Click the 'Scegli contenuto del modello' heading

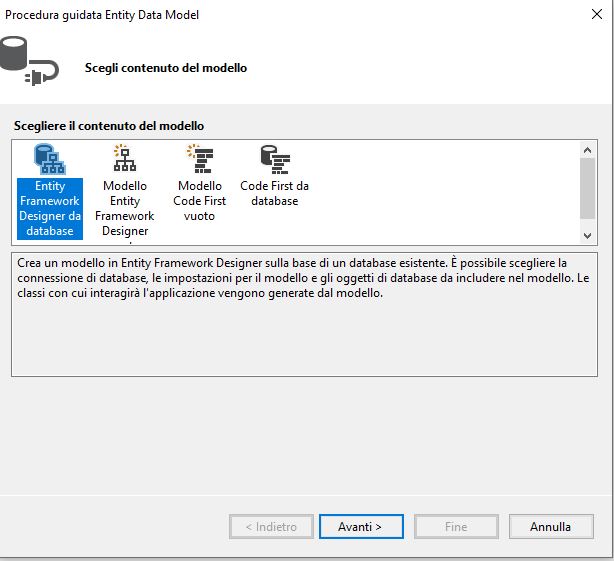tap(166, 68)
